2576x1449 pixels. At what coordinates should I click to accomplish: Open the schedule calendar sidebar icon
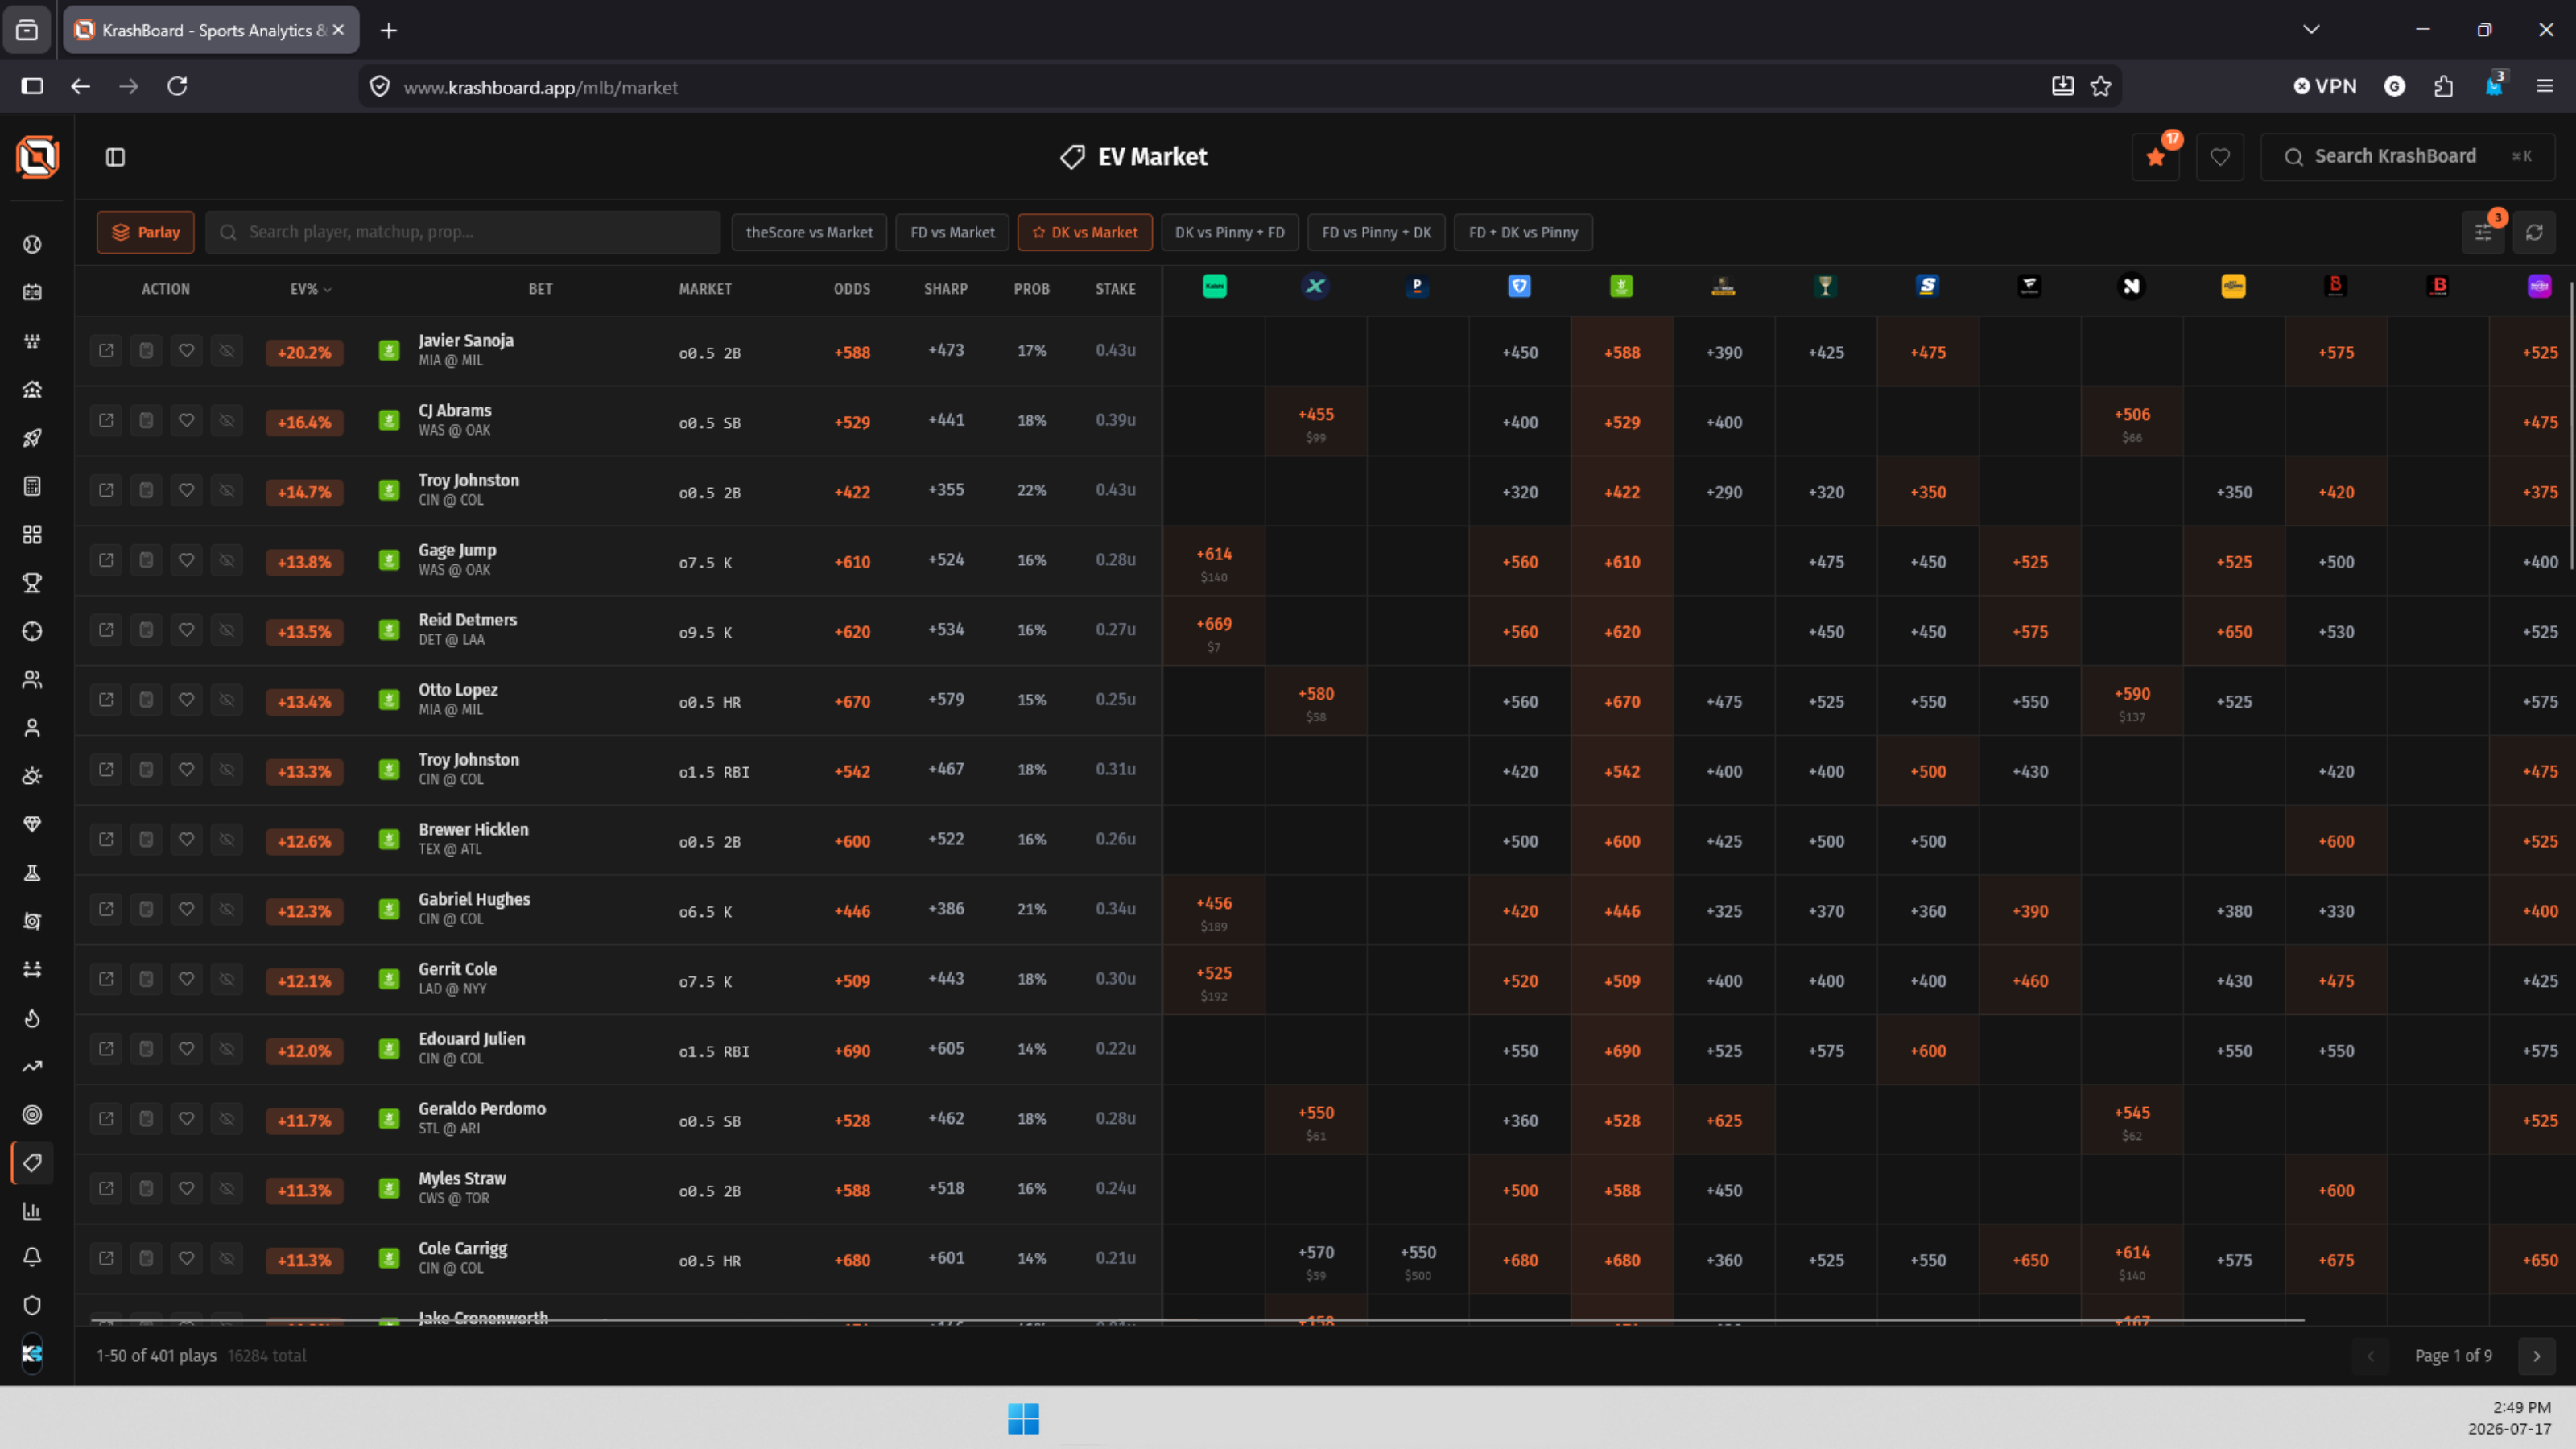32,292
